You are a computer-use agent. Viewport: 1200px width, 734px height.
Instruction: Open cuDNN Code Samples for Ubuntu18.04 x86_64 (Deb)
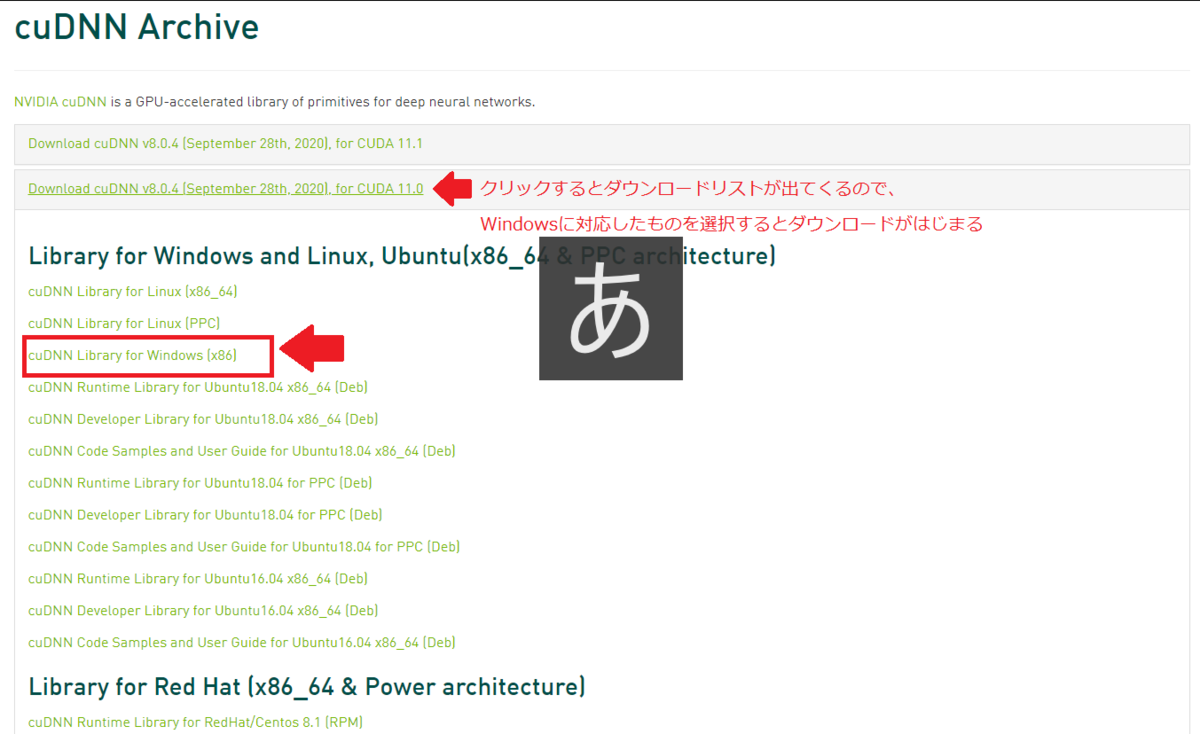coord(242,451)
